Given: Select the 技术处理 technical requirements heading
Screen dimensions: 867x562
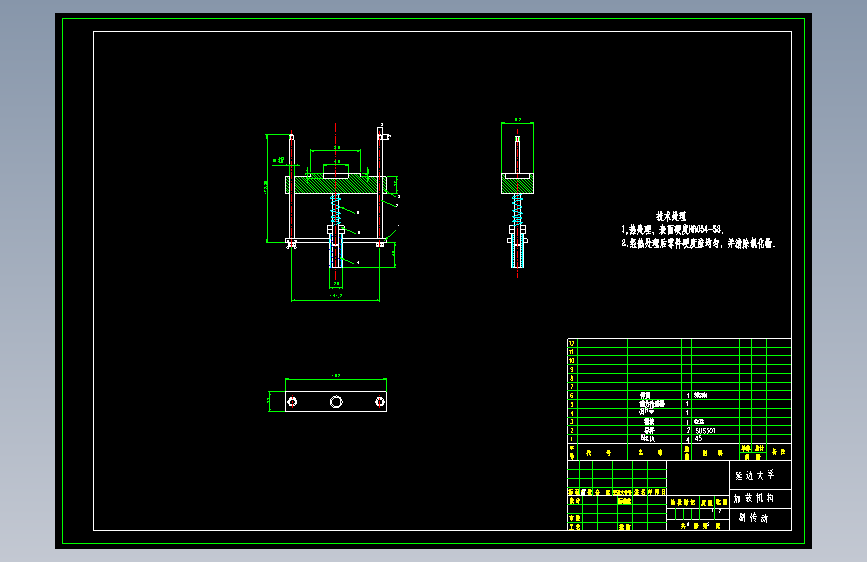Looking at the screenshot, I should coord(671,216).
